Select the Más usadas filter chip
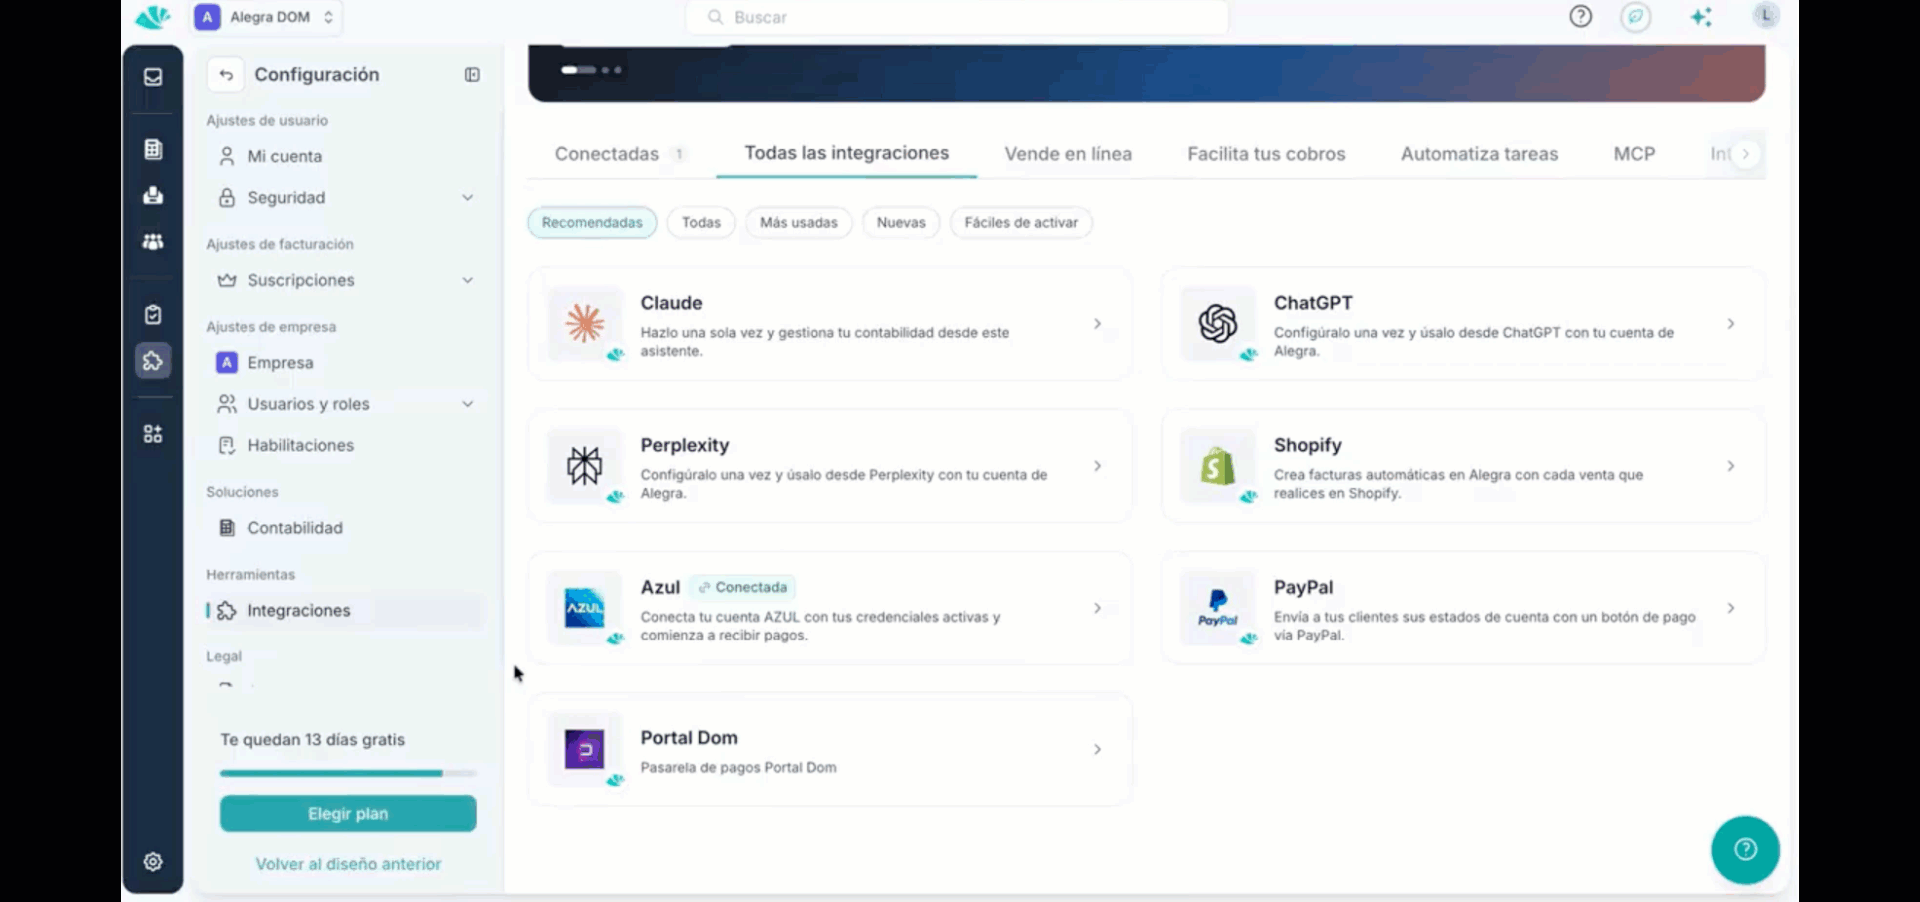The image size is (1920, 902). (x=798, y=222)
